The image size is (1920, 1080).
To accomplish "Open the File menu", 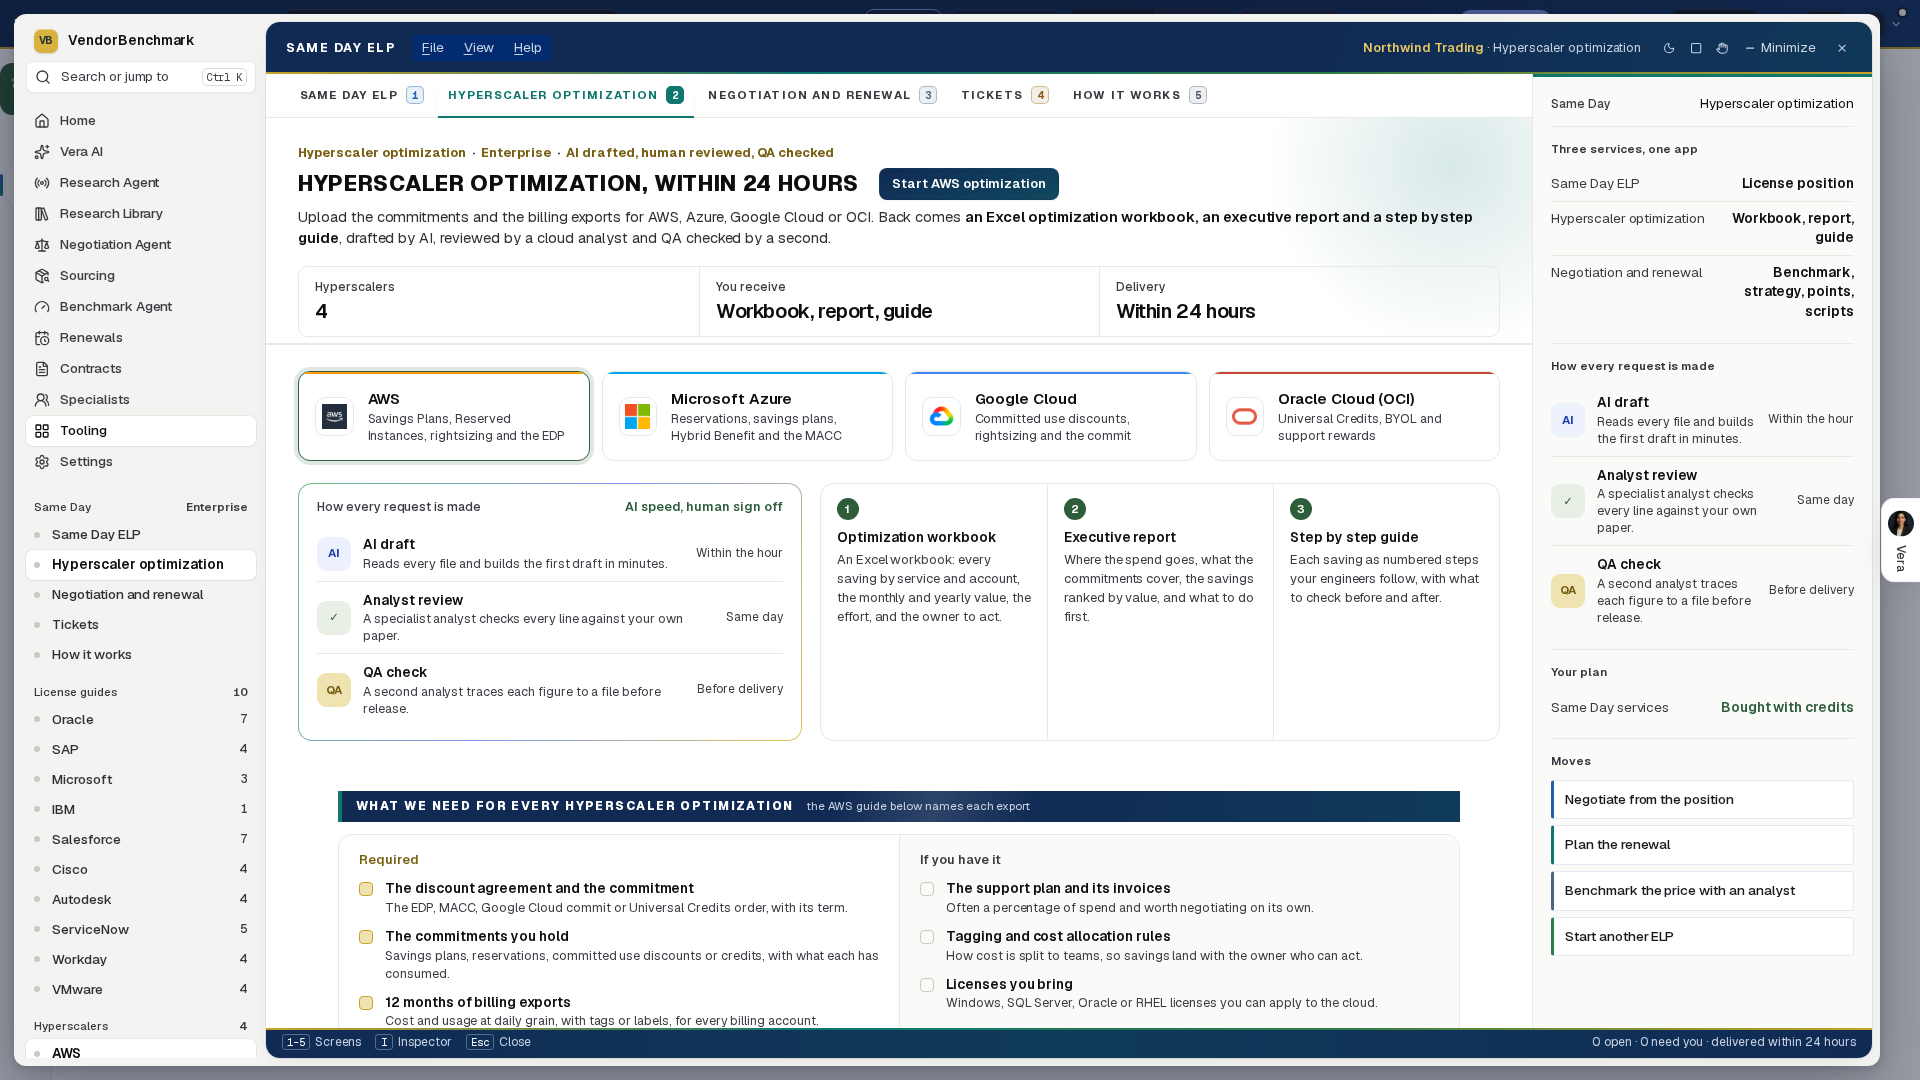I will point(432,48).
